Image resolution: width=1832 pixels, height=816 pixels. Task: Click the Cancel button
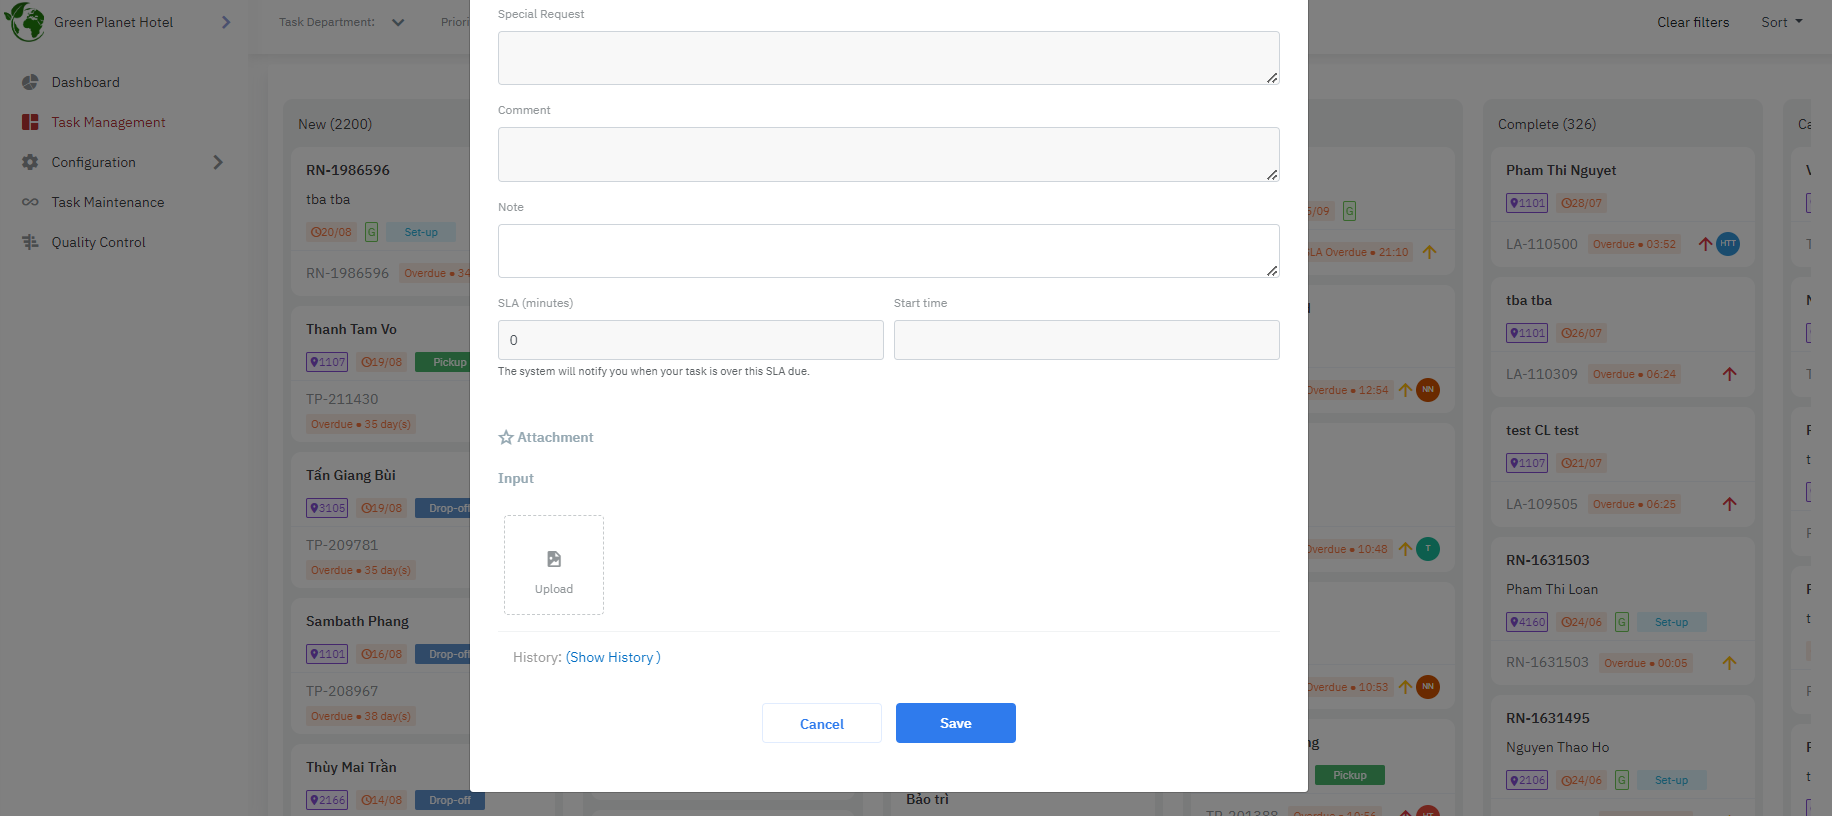click(x=821, y=723)
